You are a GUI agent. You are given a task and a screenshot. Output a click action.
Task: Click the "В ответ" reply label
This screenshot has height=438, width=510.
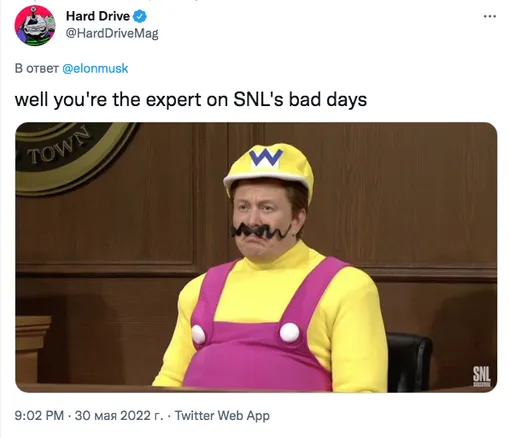click(x=37, y=68)
